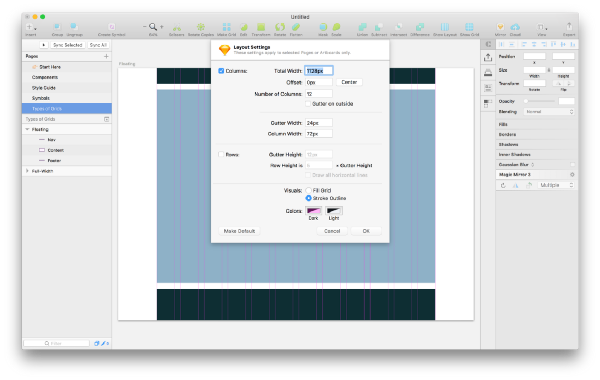Open the Insert tool menu

click(x=31, y=27)
